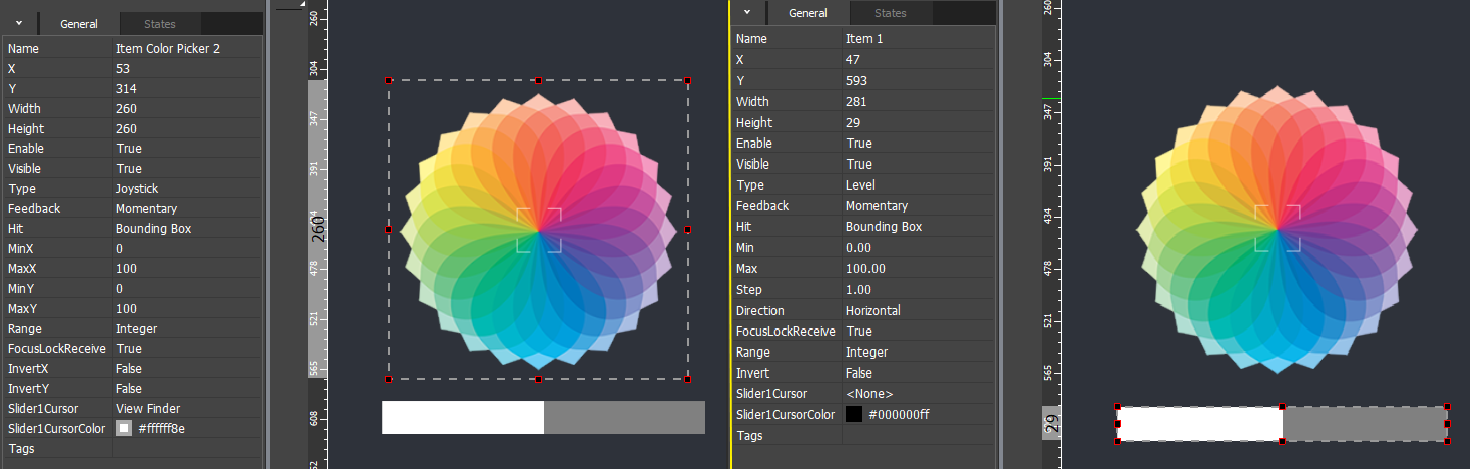Click the white swatch beside #ffffff8e
Image resolution: width=1471 pixels, height=469 pixels.
click(x=124, y=428)
